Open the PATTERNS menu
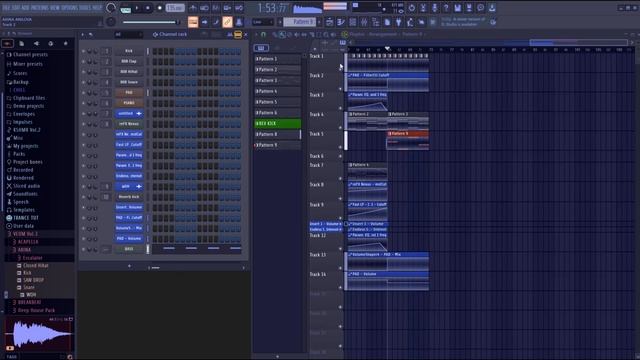 [x=40, y=8]
